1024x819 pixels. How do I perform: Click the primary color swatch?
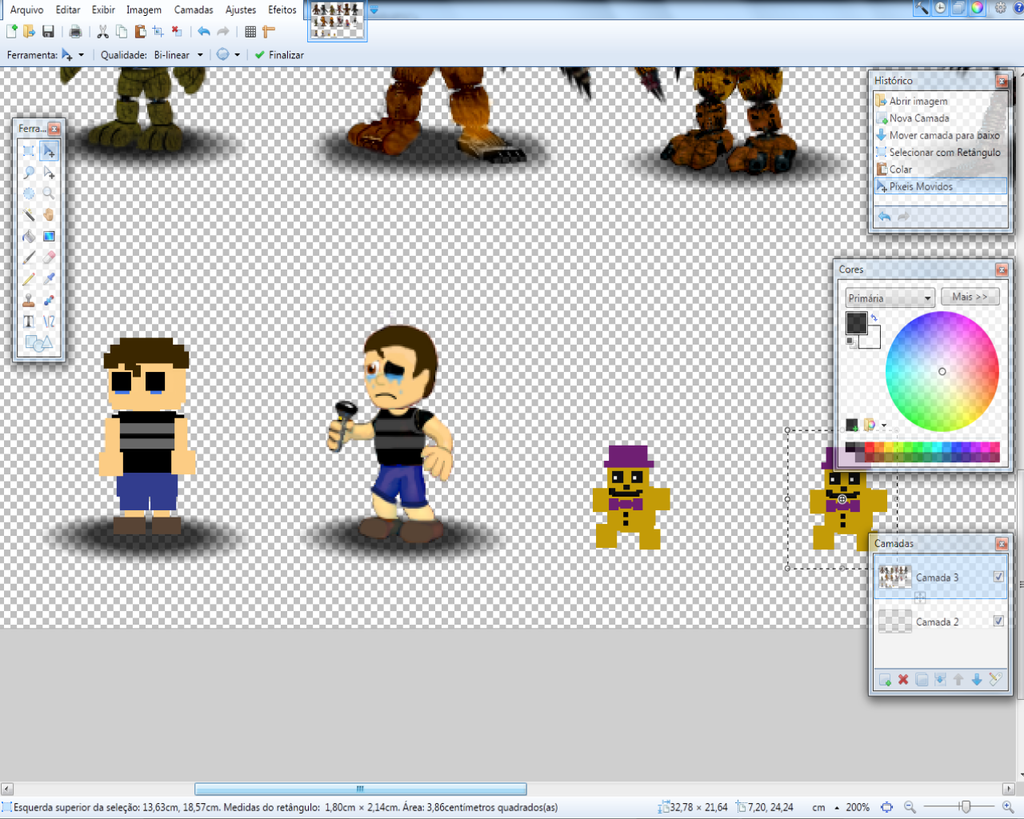[856, 323]
